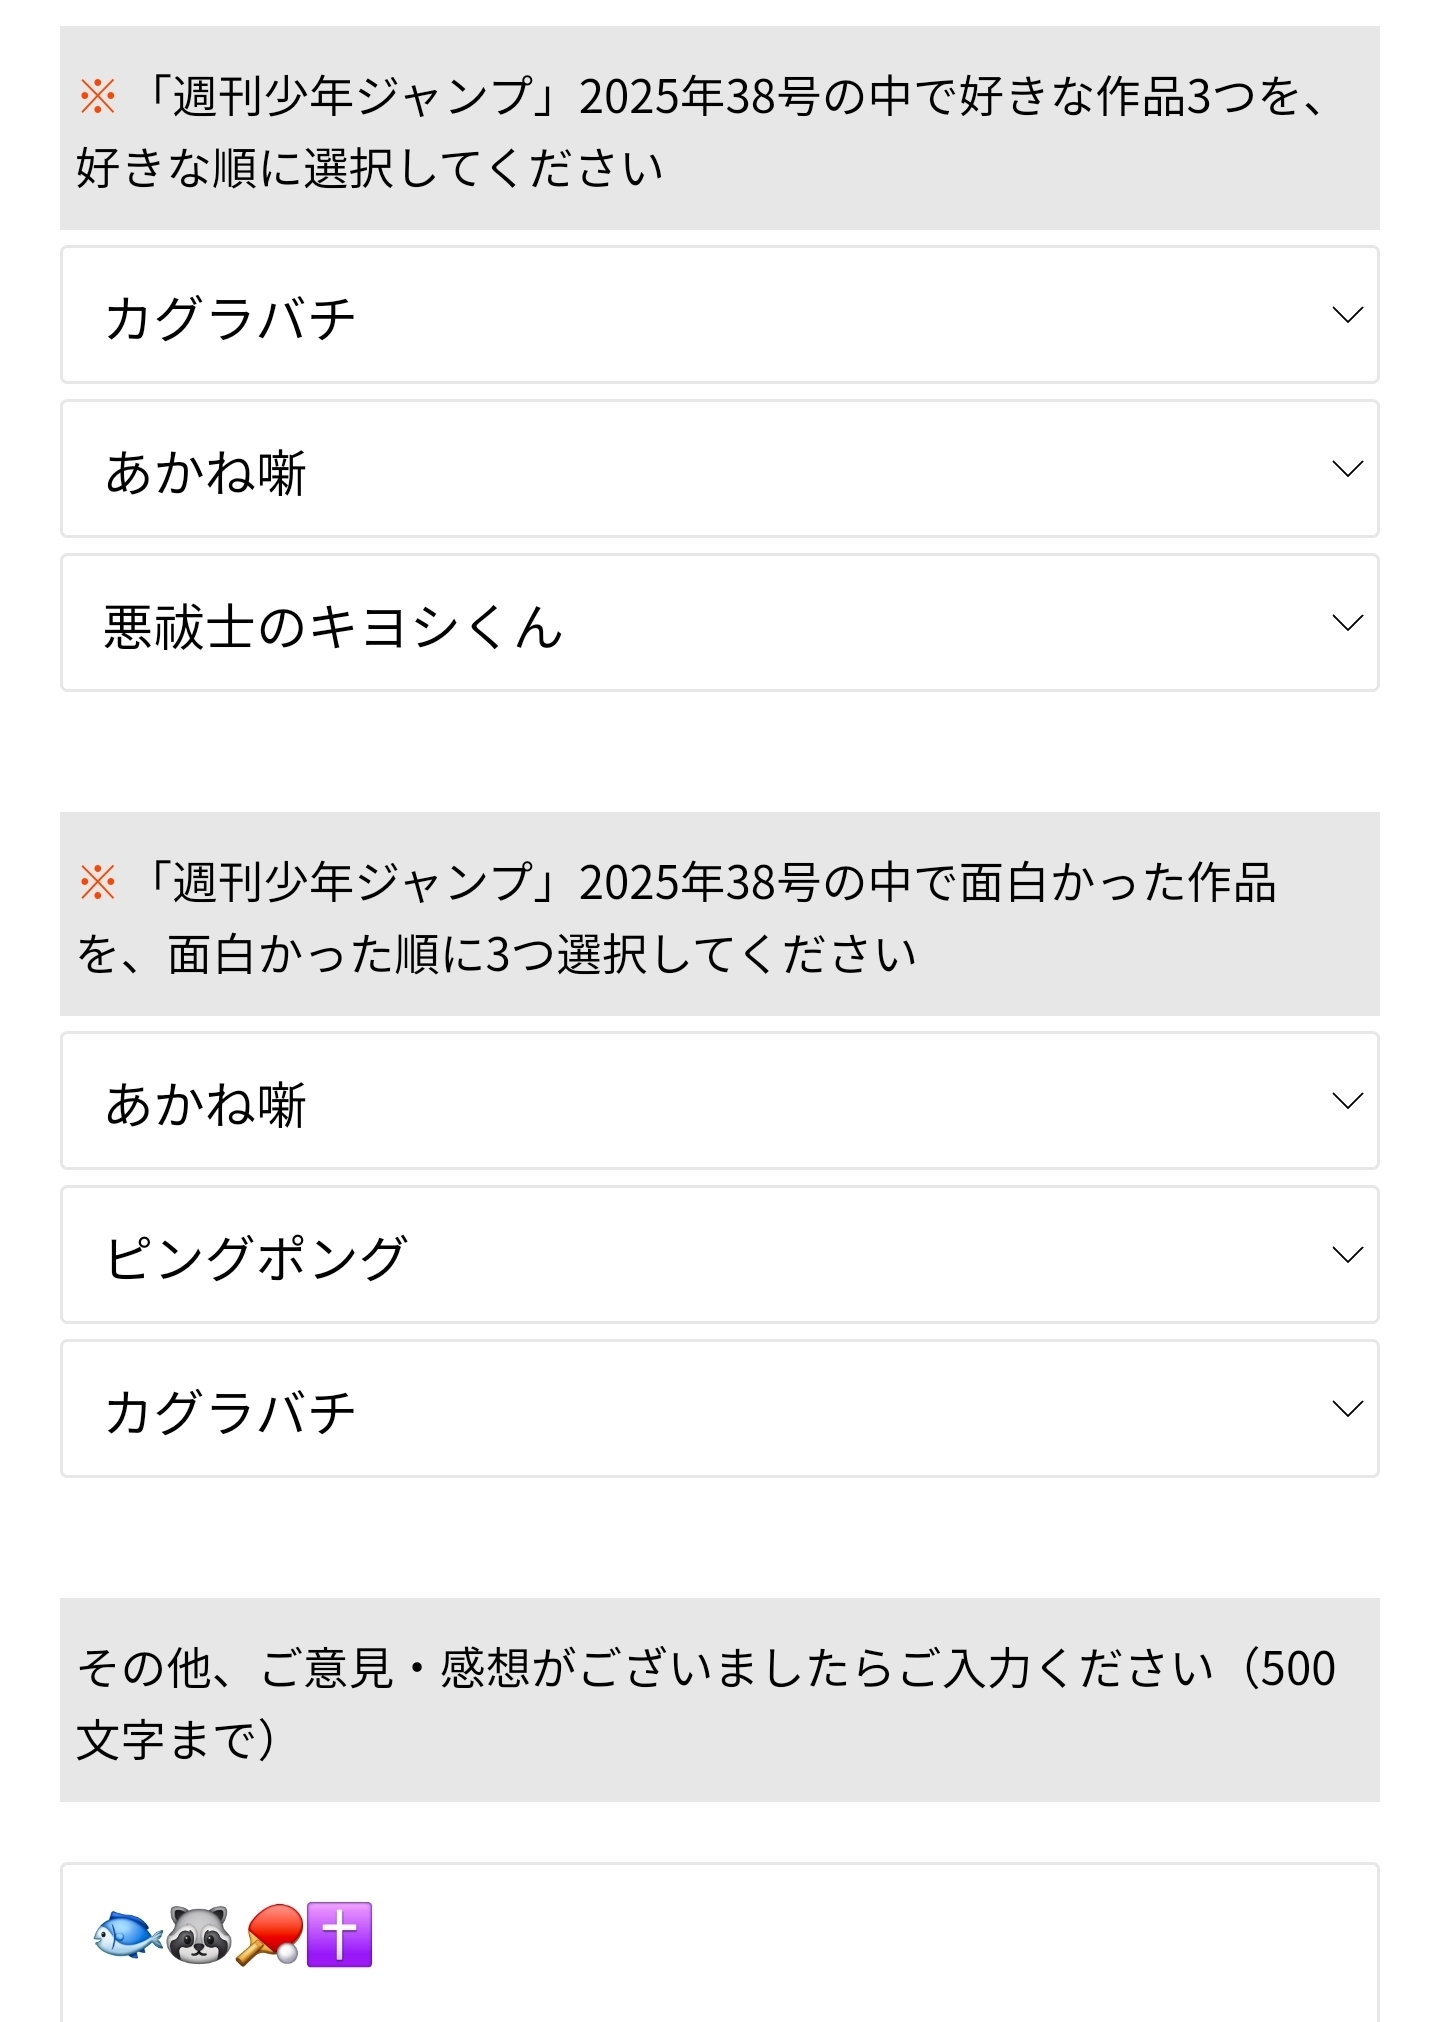The width and height of the screenshot is (1439, 2022).
Task: Click the red ※ mark beside 好きな作品 question
Action: [x=98, y=97]
